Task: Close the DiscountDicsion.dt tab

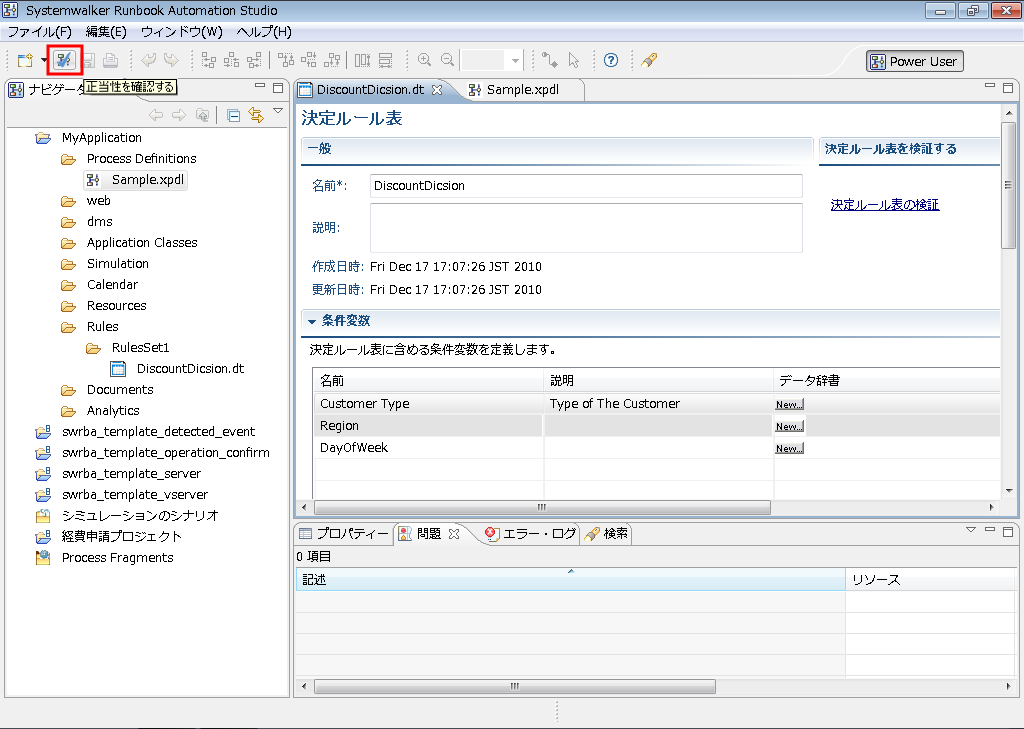Action: click(x=437, y=89)
